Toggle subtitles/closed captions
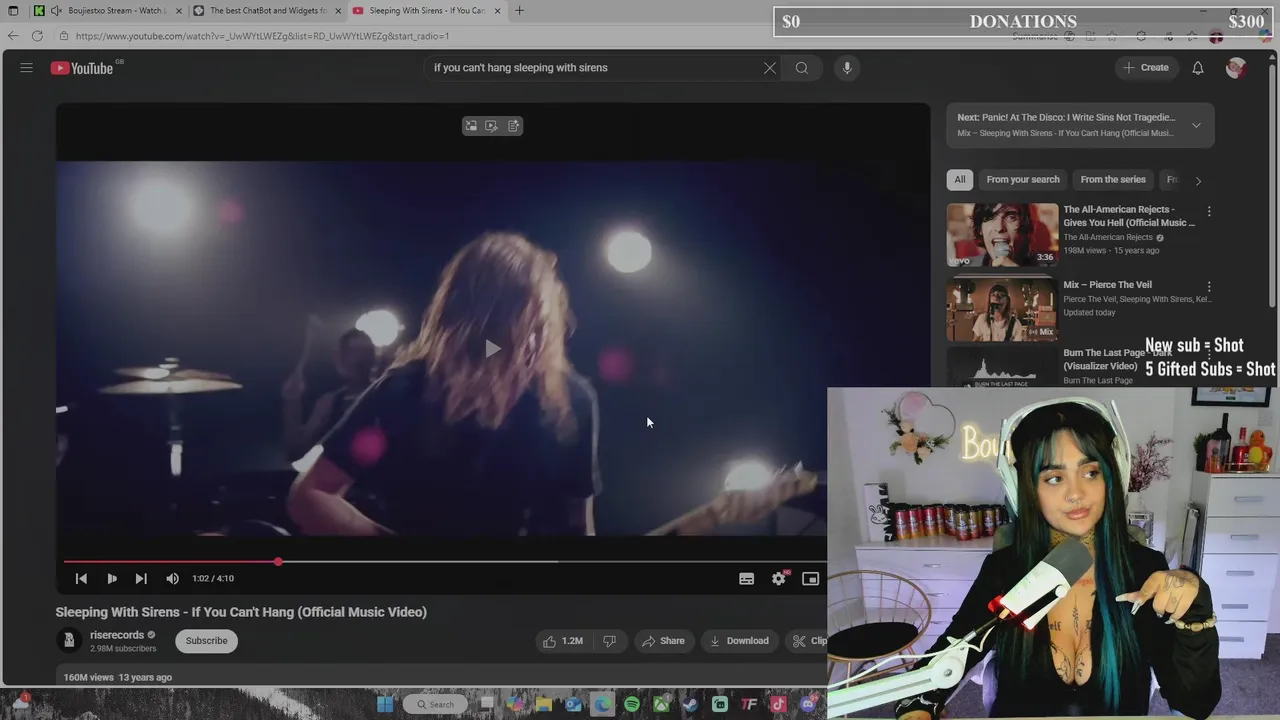The height and width of the screenshot is (720, 1280). (746, 578)
